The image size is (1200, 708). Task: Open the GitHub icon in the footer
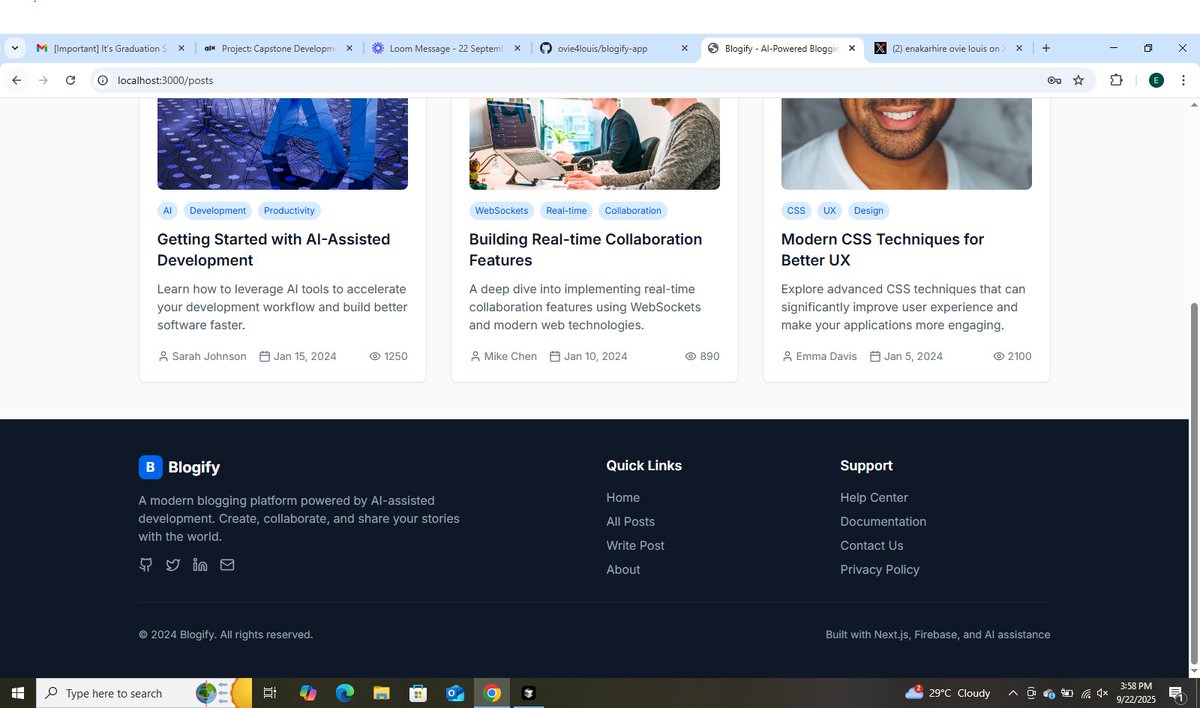[146, 564]
